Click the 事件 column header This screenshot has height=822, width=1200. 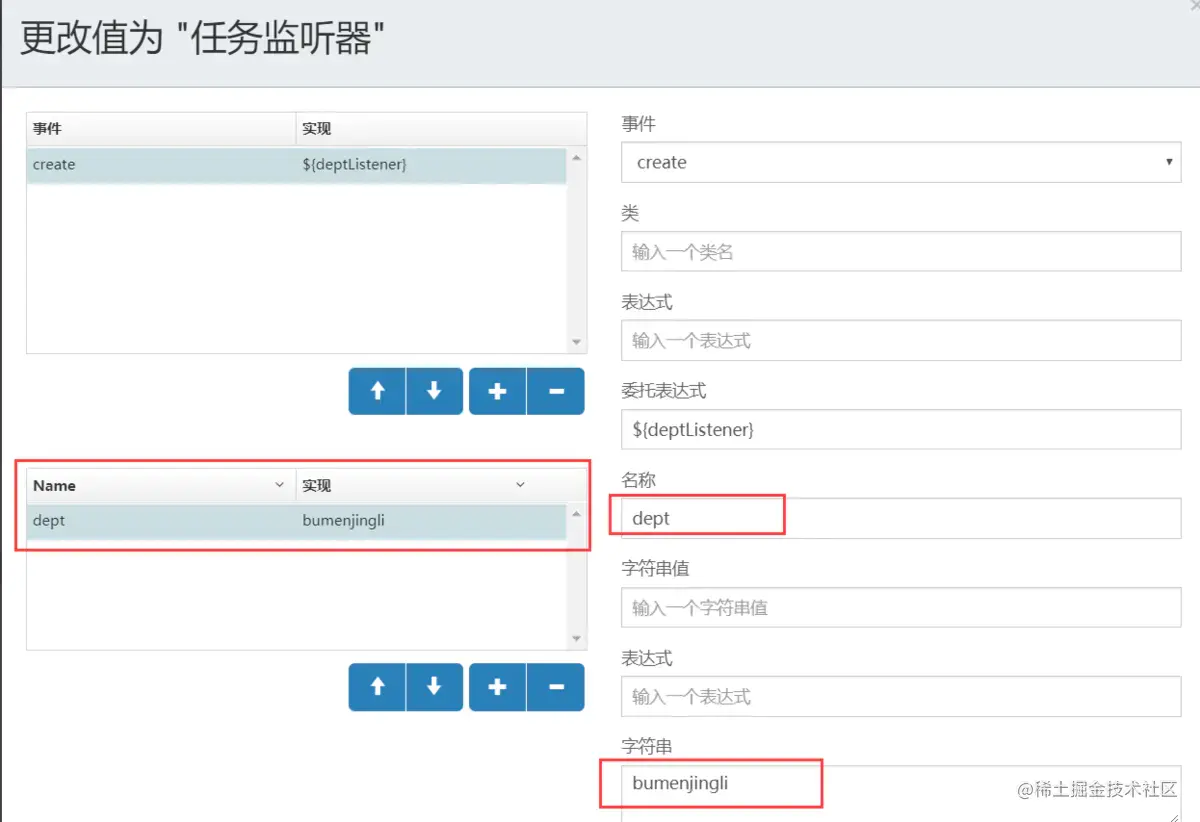click(x=161, y=128)
